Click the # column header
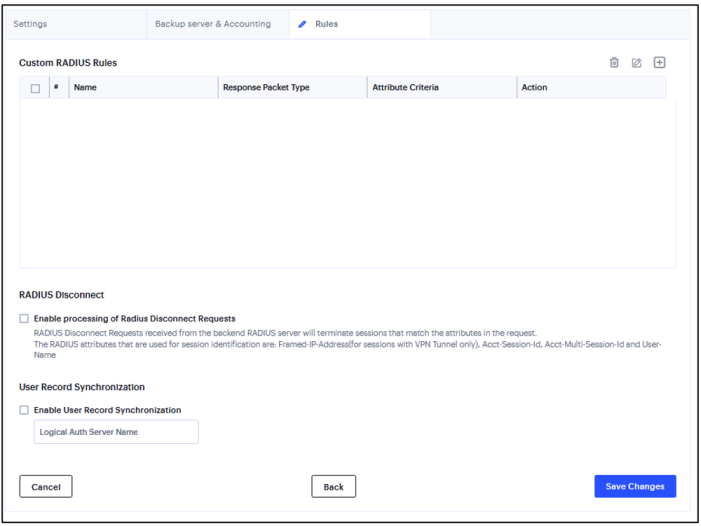This screenshot has height=526, width=701. click(x=57, y=88)
